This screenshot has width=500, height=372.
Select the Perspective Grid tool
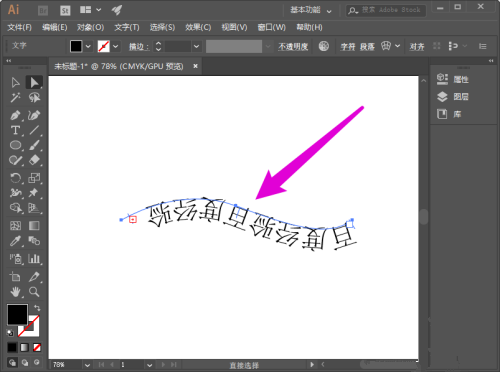(x=34, y=208)
